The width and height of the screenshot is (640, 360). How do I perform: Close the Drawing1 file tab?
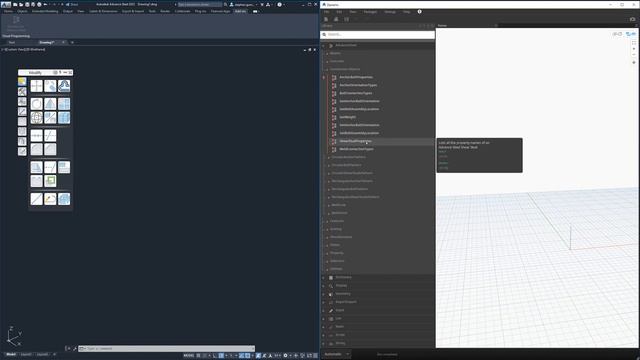(x=63, y=42)
